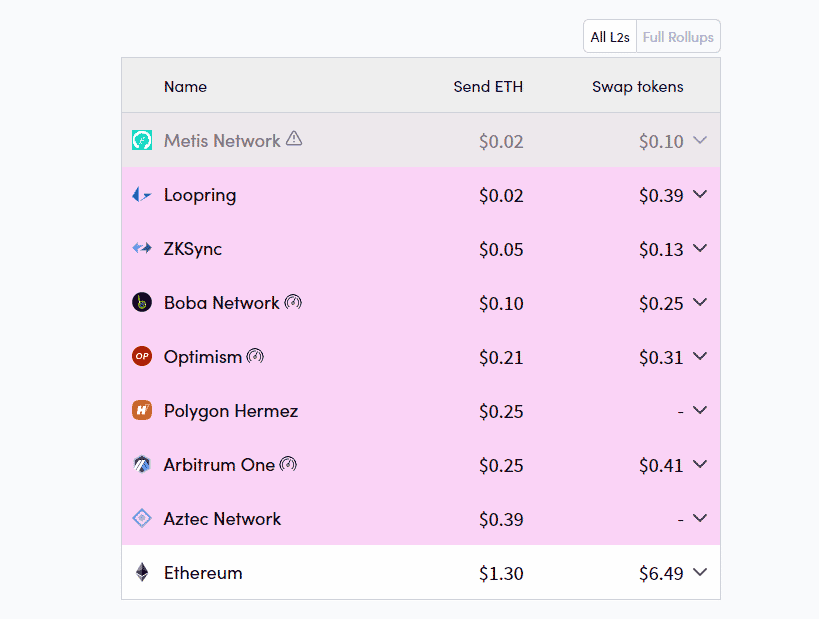This screenshot has height=619, width=819.
Task: Click the Polygon Hermez logo icon
Action: coord(142,410)
